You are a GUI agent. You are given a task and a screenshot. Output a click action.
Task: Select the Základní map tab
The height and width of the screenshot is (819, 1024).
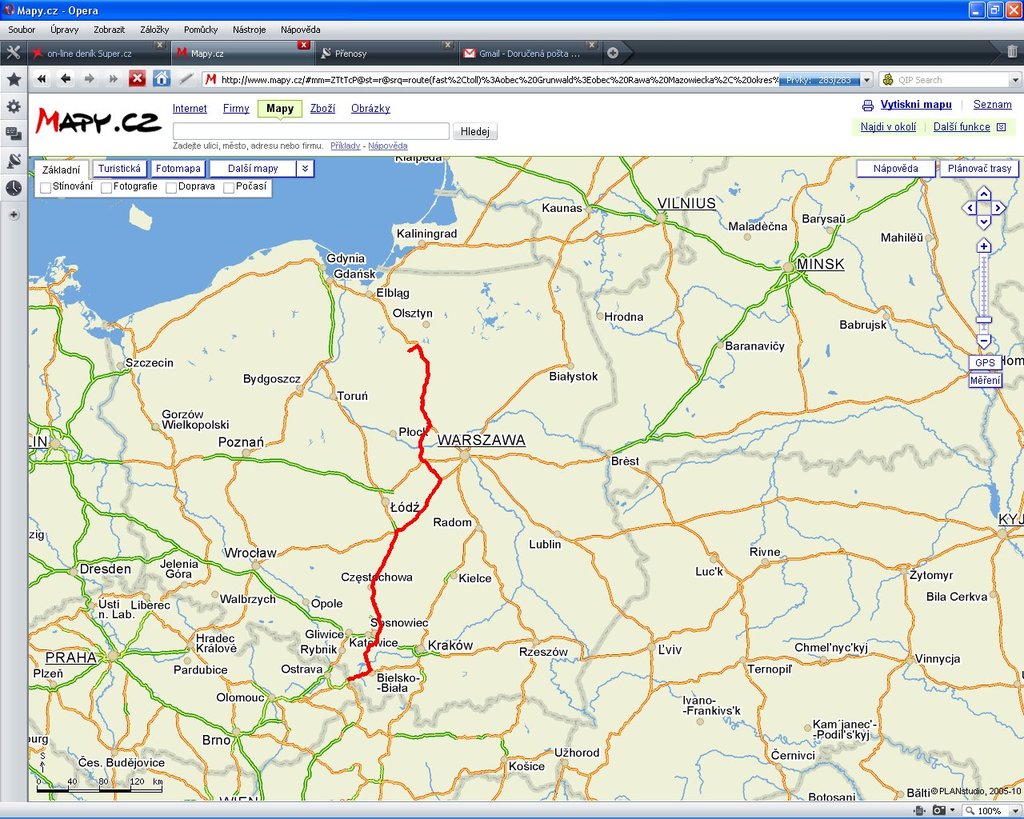coord(61,170)
